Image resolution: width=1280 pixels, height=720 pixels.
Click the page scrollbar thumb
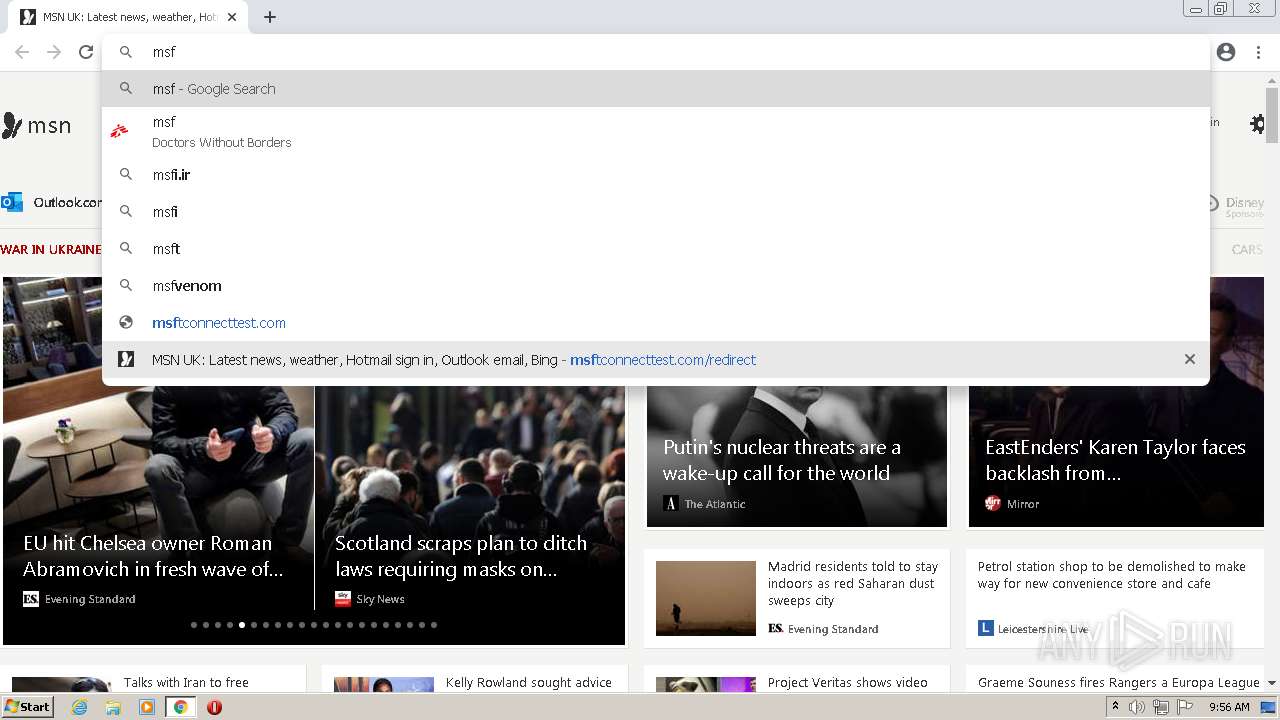pyautogui.click(x=1272, y=115)
